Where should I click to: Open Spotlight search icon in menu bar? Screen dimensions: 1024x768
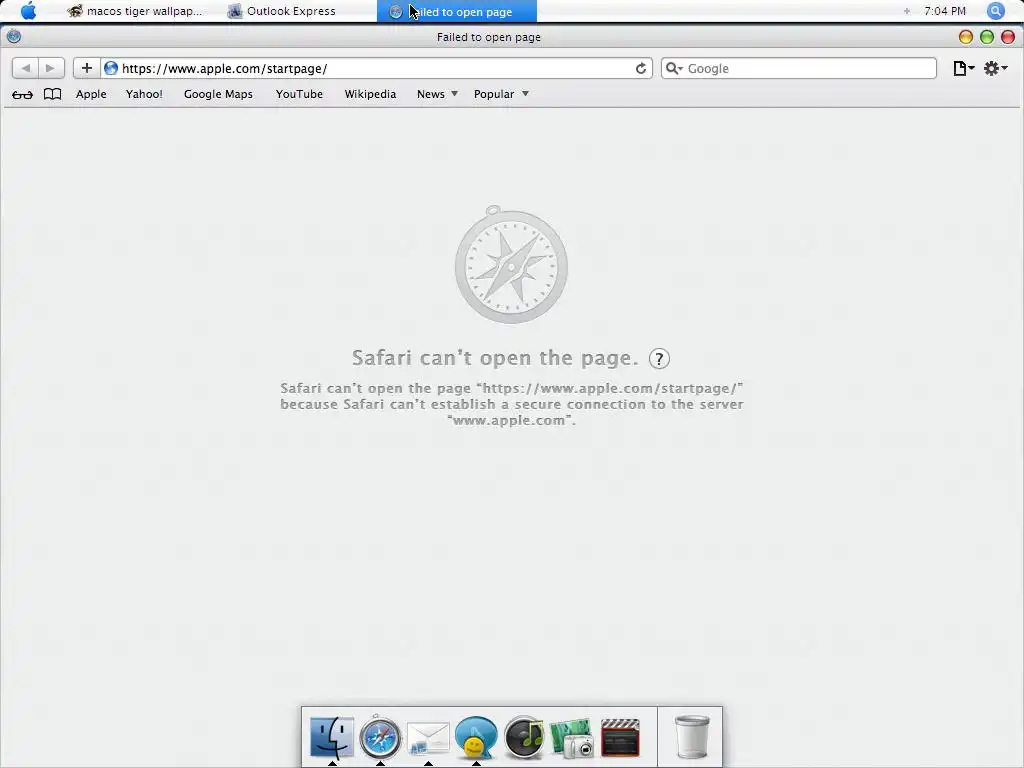click(x=995, y=10)
